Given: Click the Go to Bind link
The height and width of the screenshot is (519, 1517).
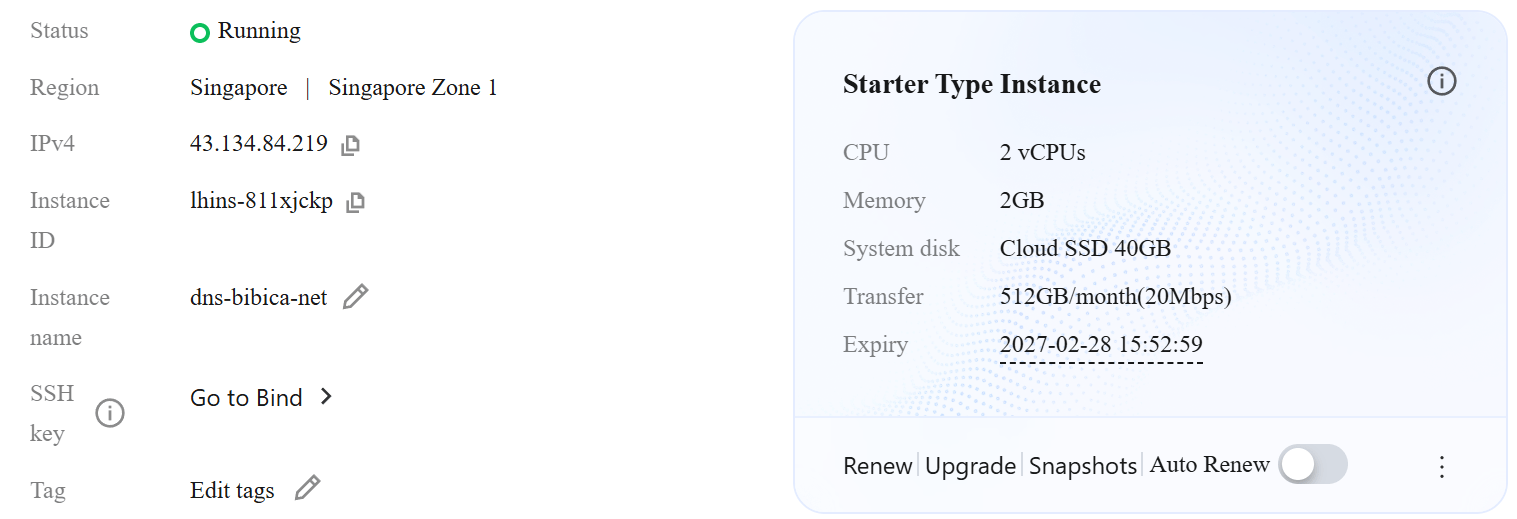Looking at the screenshot, I should [x=246, y=398].
